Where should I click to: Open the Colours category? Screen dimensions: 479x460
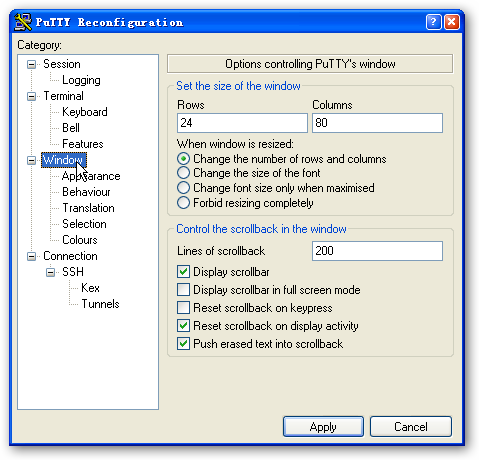click(x=80, y=240)
